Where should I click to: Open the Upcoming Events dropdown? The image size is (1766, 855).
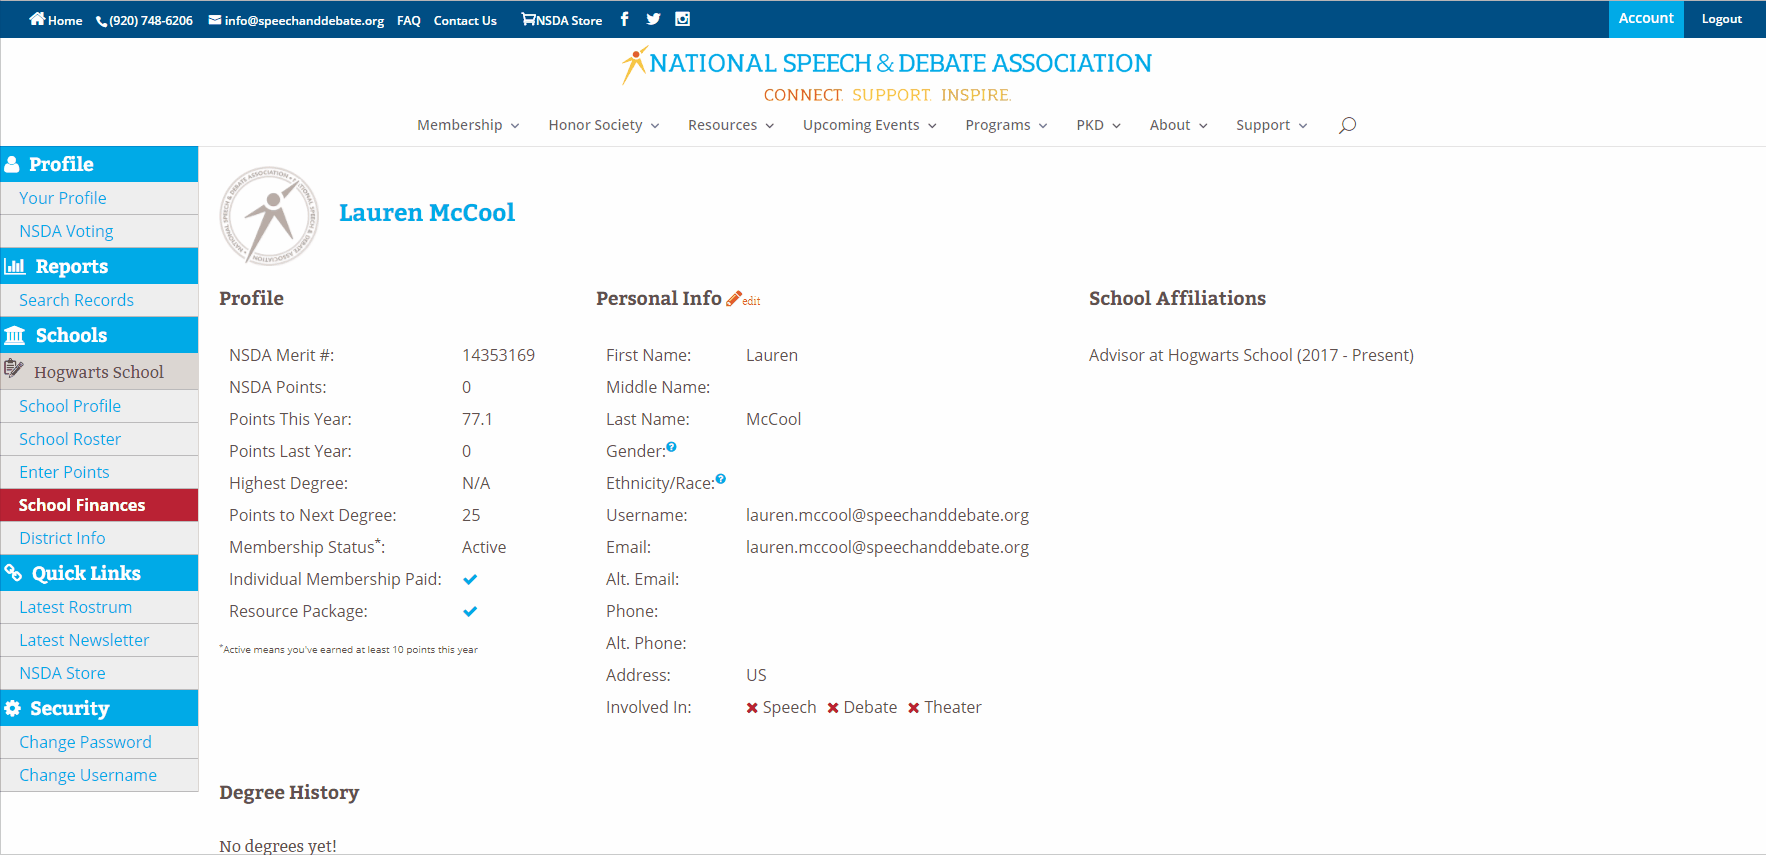click(x=869, y=125)
